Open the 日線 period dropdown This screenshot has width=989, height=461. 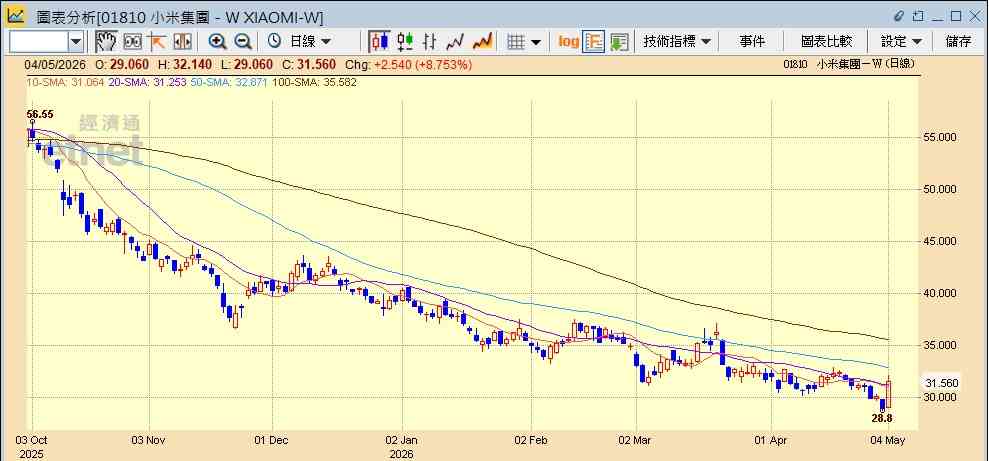click(310, 42)
